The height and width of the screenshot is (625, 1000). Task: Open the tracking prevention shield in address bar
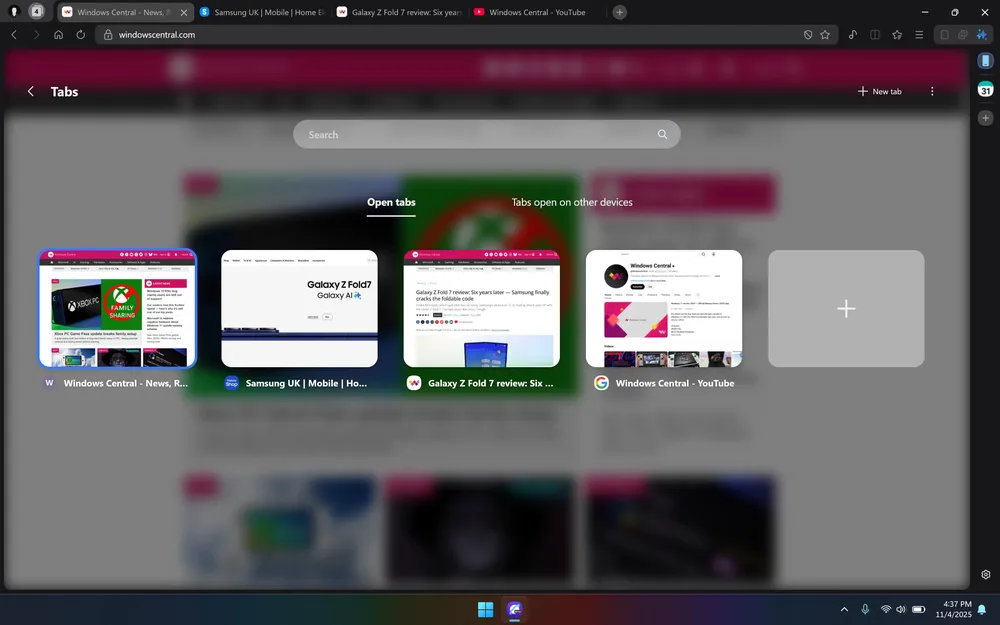[x=808, y=34]
